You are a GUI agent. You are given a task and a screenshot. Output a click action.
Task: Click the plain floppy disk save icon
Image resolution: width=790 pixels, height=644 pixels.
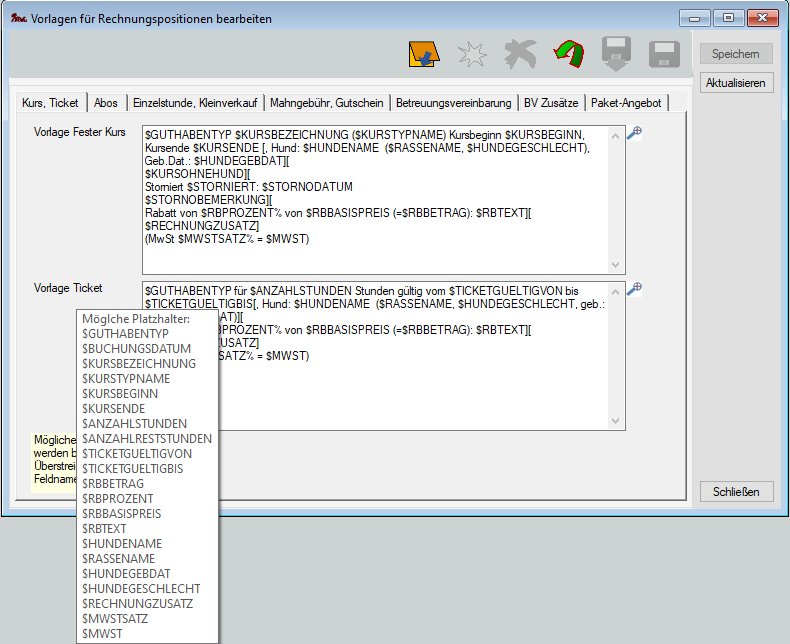[x=663, y=56]
